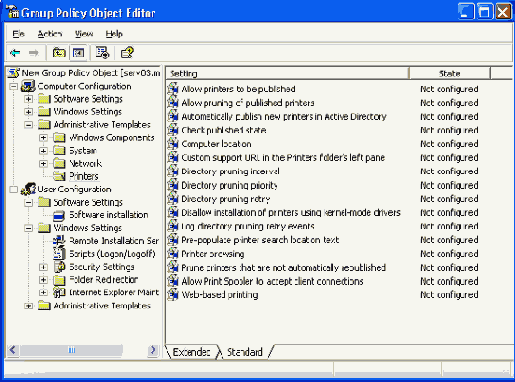Click the User Configuration user icon
Screen dimensions: 515x382
28,189
